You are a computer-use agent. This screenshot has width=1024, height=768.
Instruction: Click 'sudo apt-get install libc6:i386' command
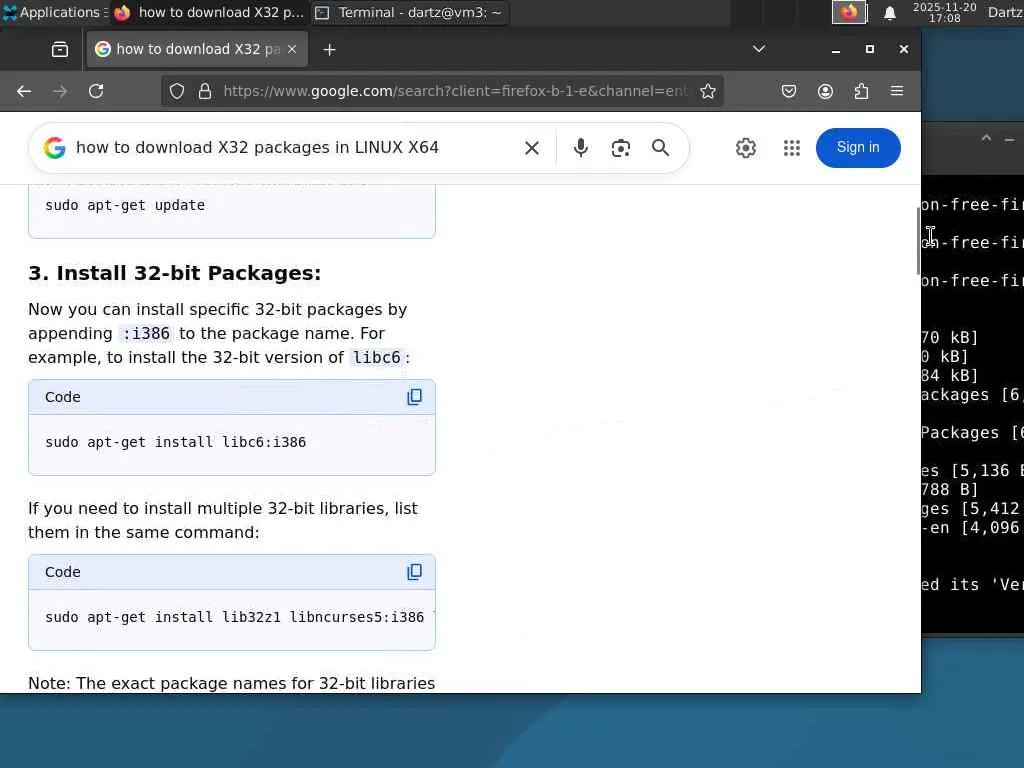175,442
